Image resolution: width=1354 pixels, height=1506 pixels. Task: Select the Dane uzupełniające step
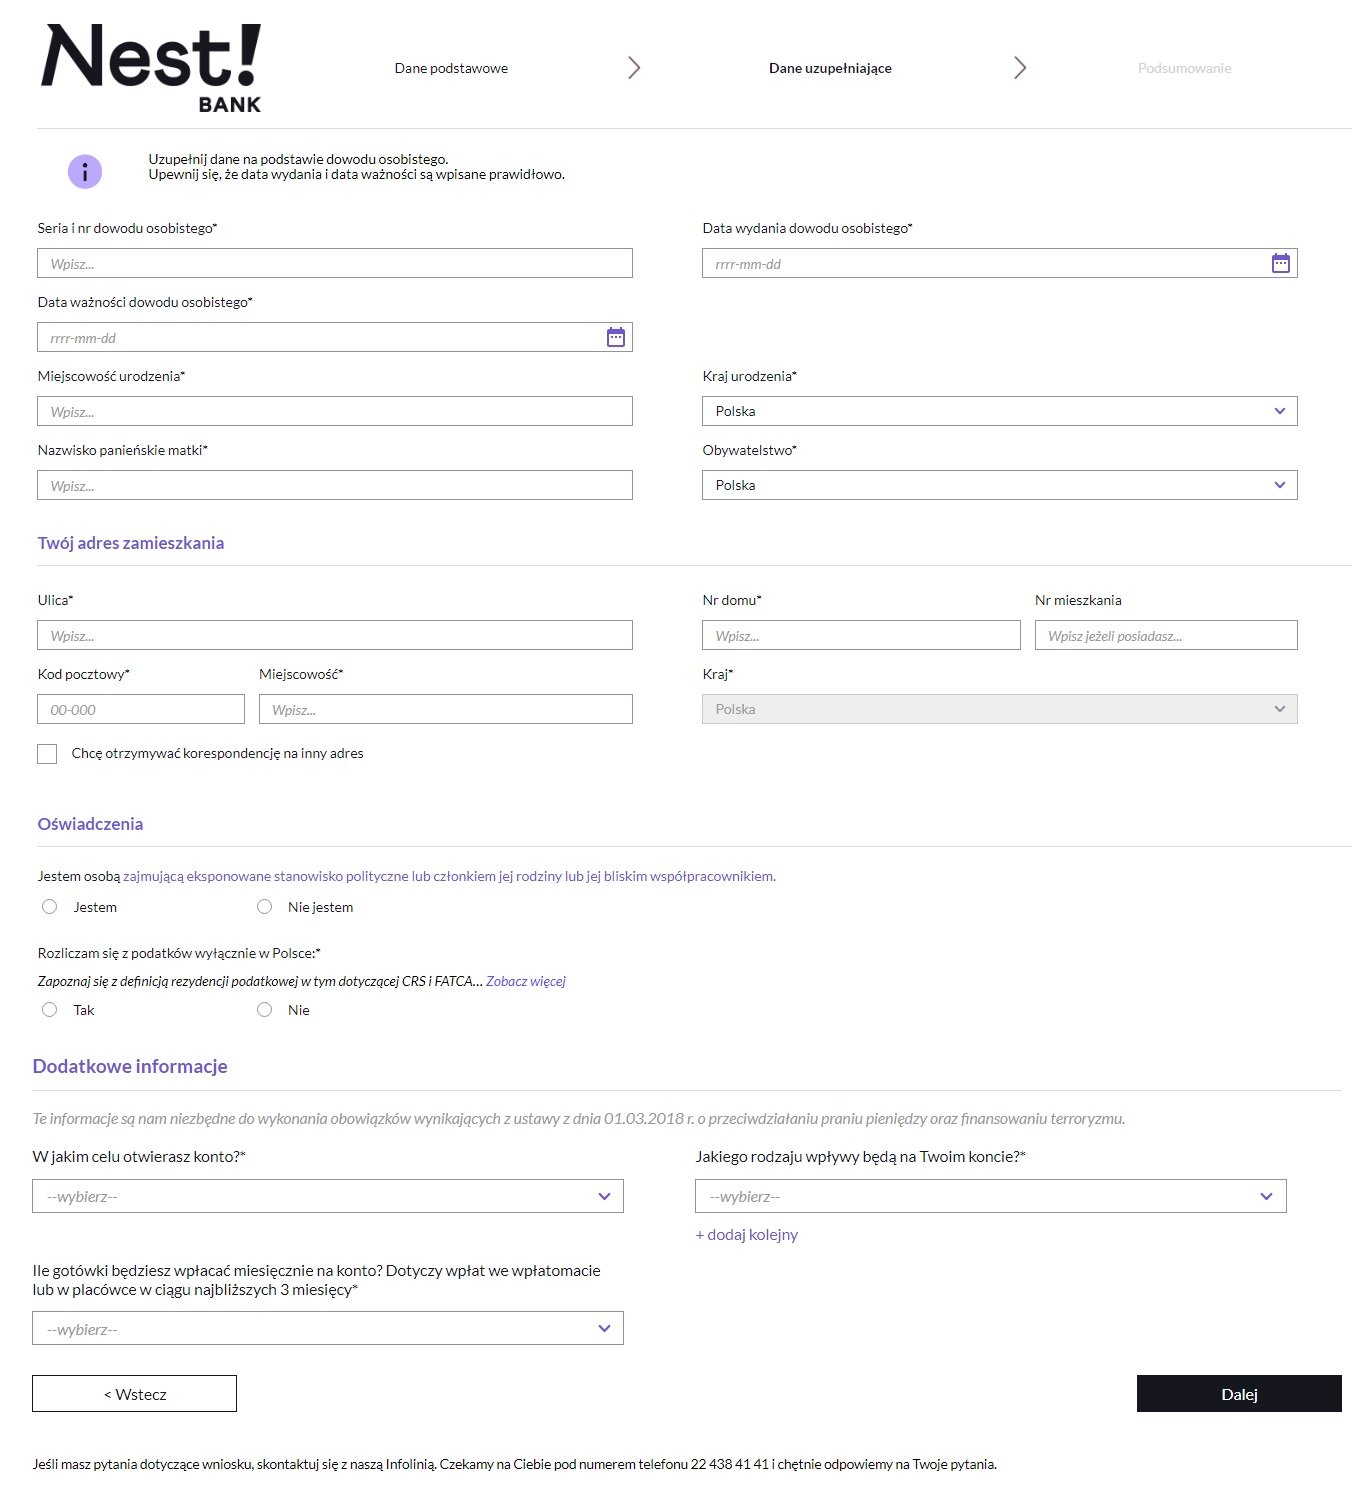coord(830,68)
